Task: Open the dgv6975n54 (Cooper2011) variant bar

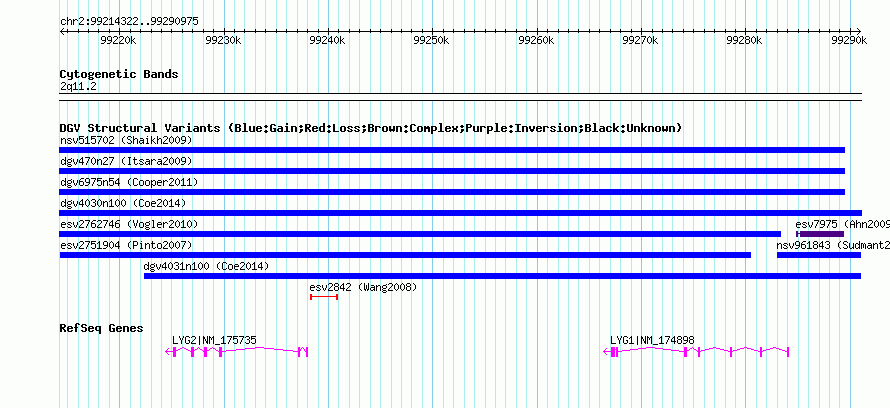Action: (452, 192)
